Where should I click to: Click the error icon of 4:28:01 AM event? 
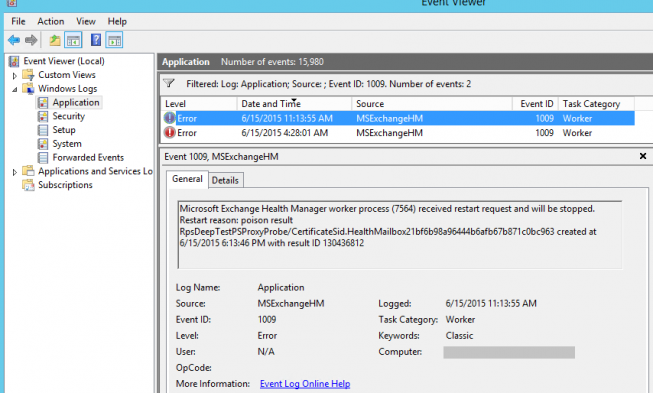tap(169, 132)
